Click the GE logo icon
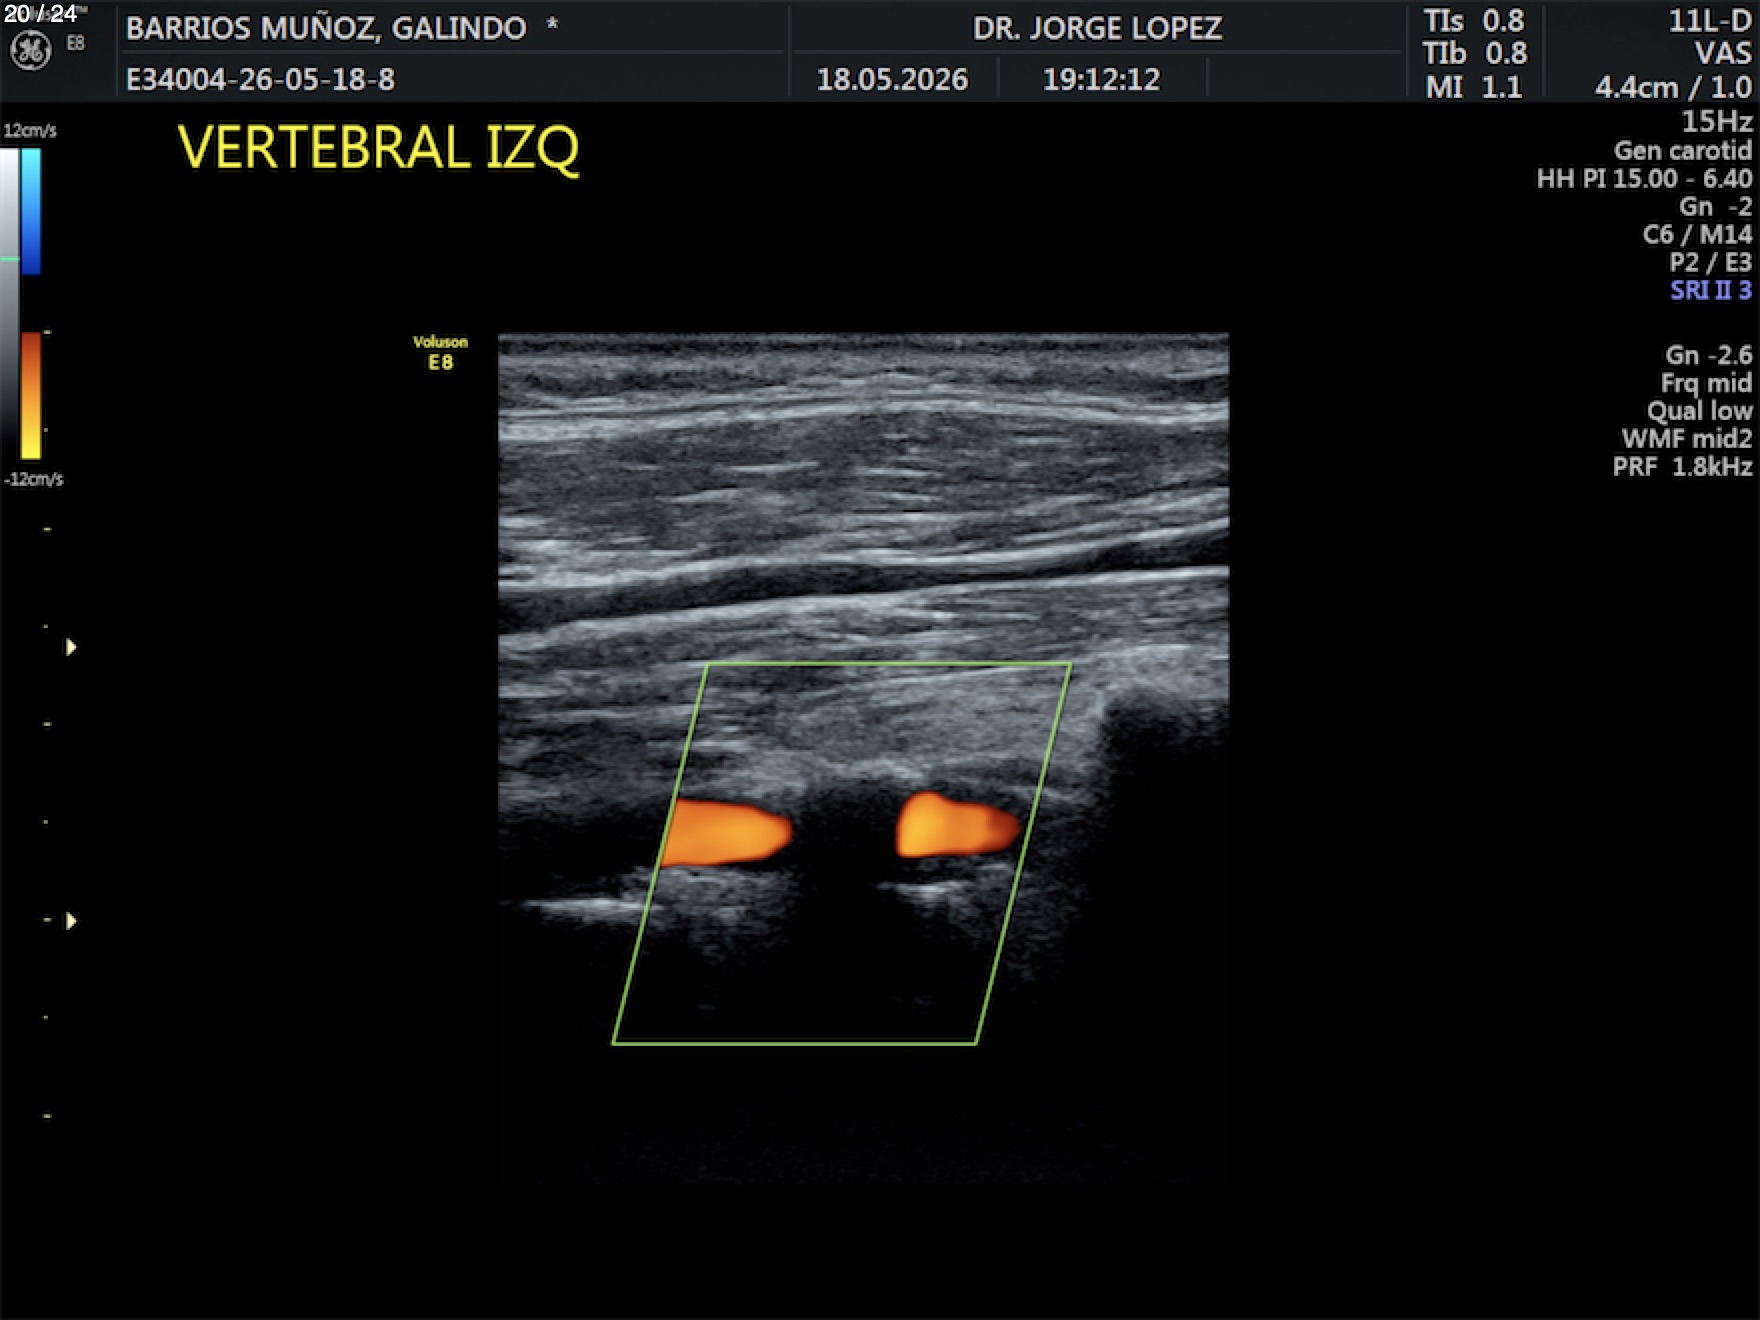The width and height of the screenshot is (1760, 1320). [x=30, y=51]
